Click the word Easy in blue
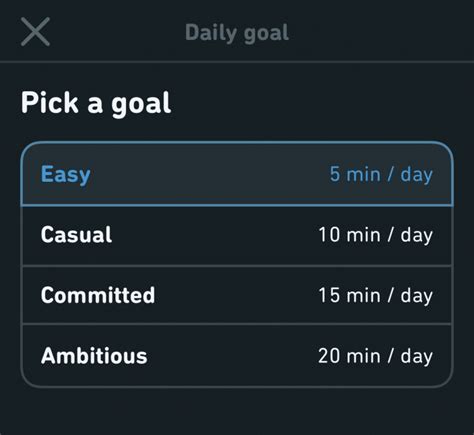The height and width of the screenshot is (435, 474). click(x=66, y=175)
